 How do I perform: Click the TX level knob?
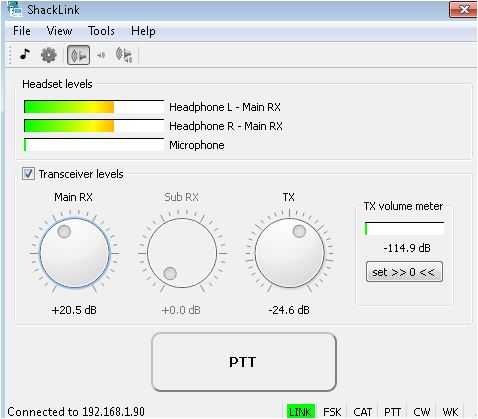click(x=289, y=253)
